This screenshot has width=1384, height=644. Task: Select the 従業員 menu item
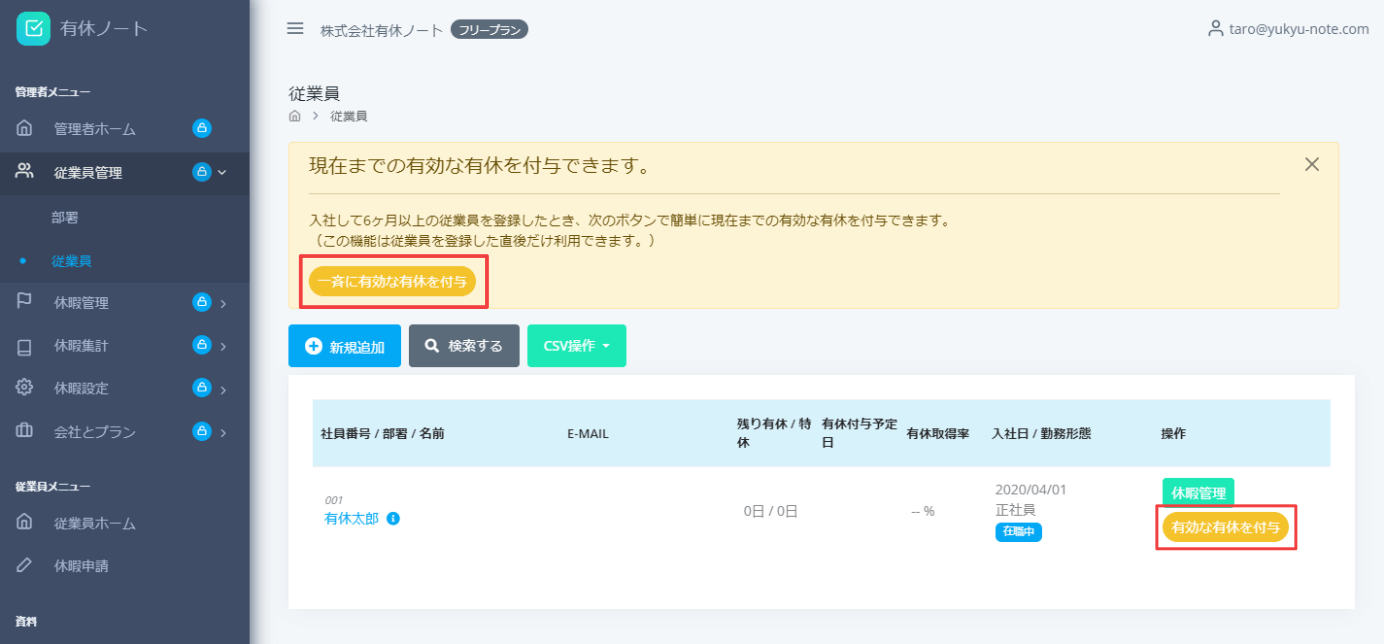[68, 260]
